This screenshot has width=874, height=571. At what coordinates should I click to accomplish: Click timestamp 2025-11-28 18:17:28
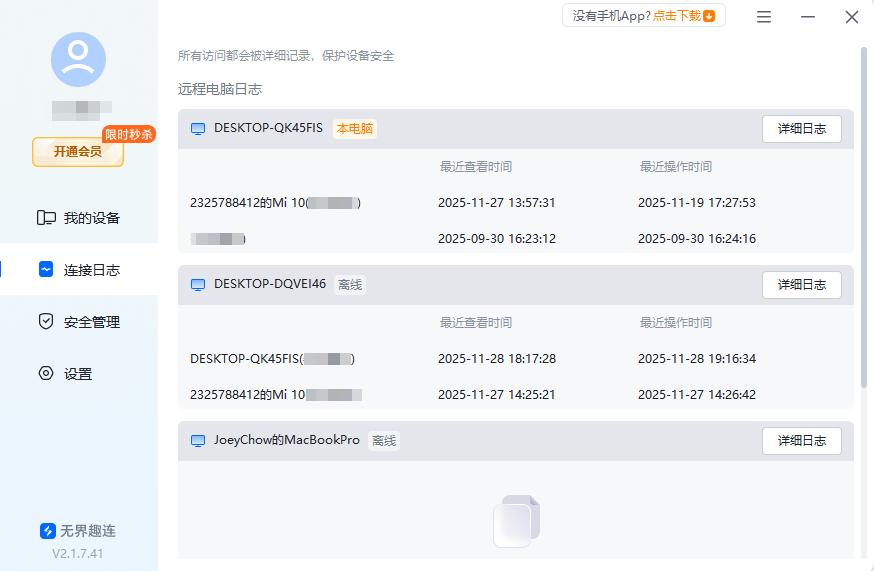(x=497, y=359)
